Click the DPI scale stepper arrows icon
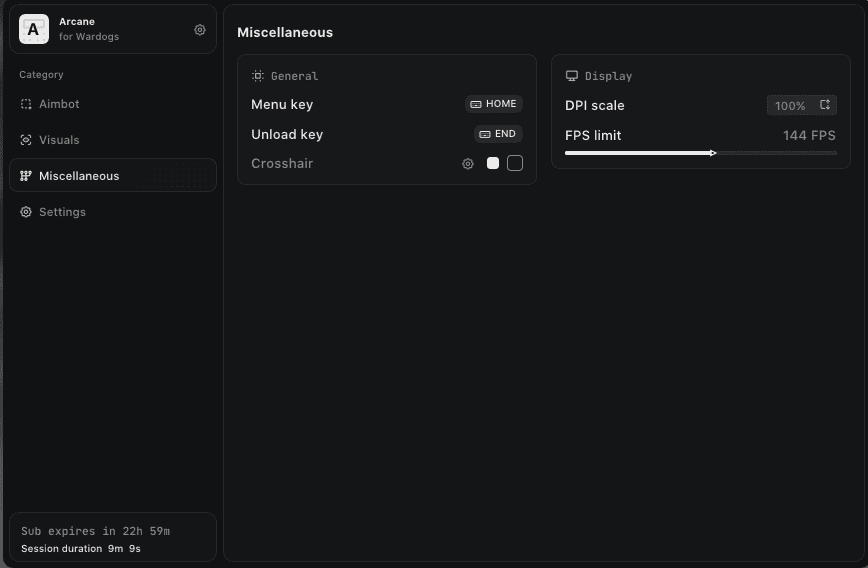Image resolution: width=868 pixels, height=568 pixels. tap(825, 105)
